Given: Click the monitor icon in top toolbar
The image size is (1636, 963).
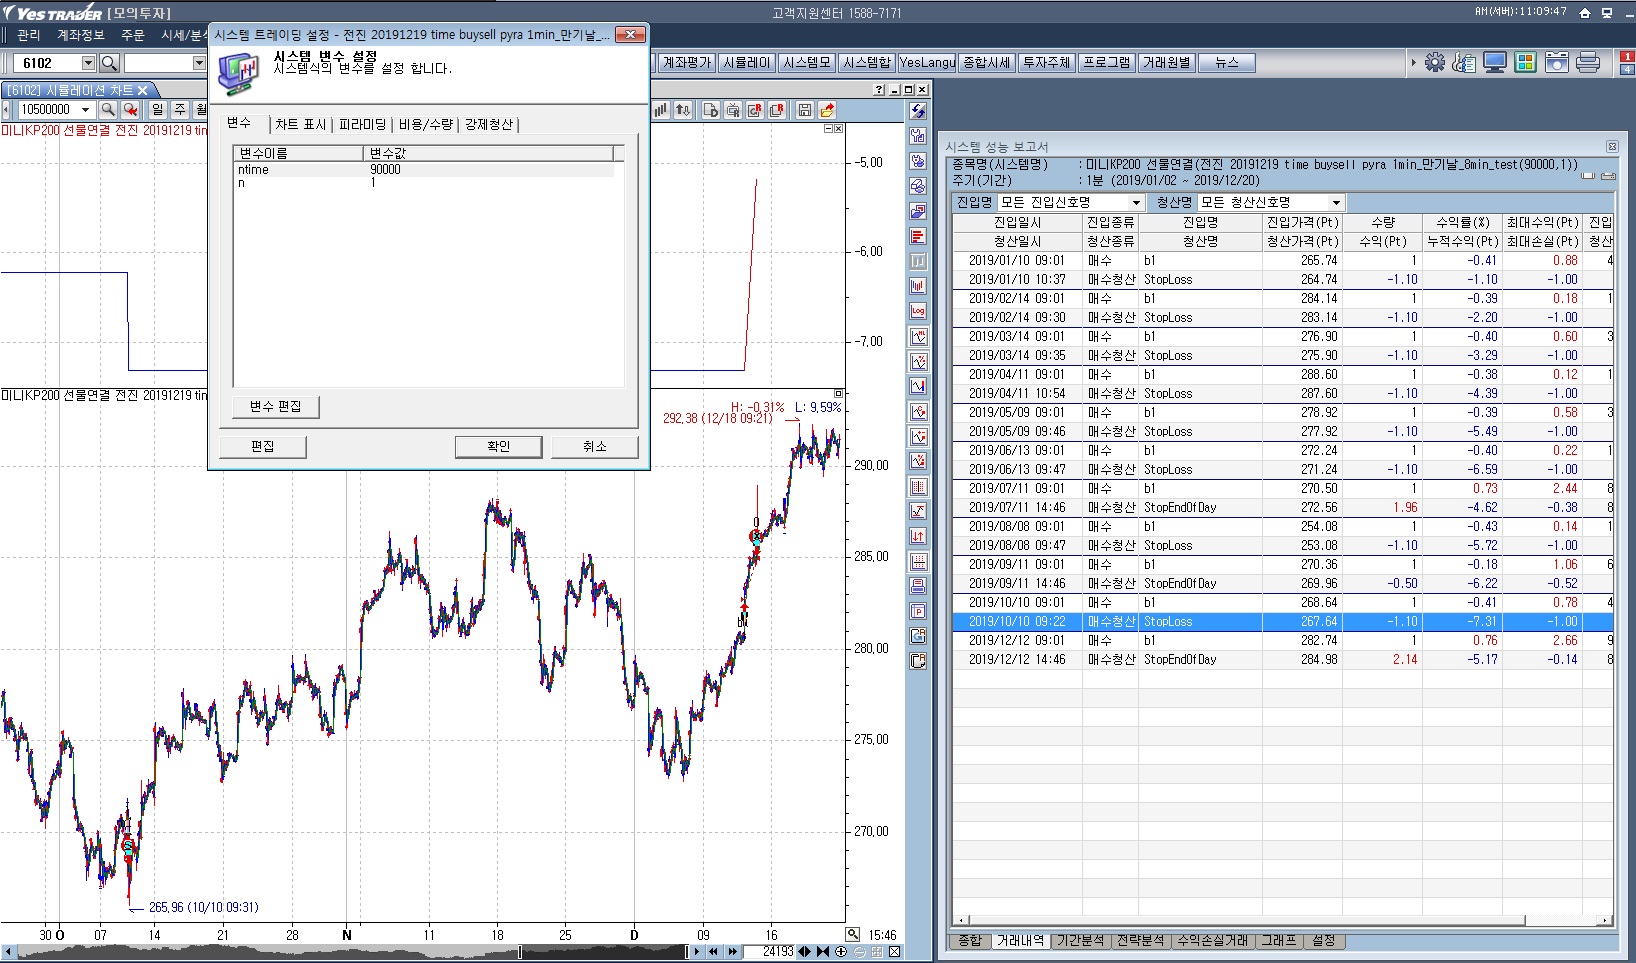Looking at the screenshot, I should [x=1495, y=63].
